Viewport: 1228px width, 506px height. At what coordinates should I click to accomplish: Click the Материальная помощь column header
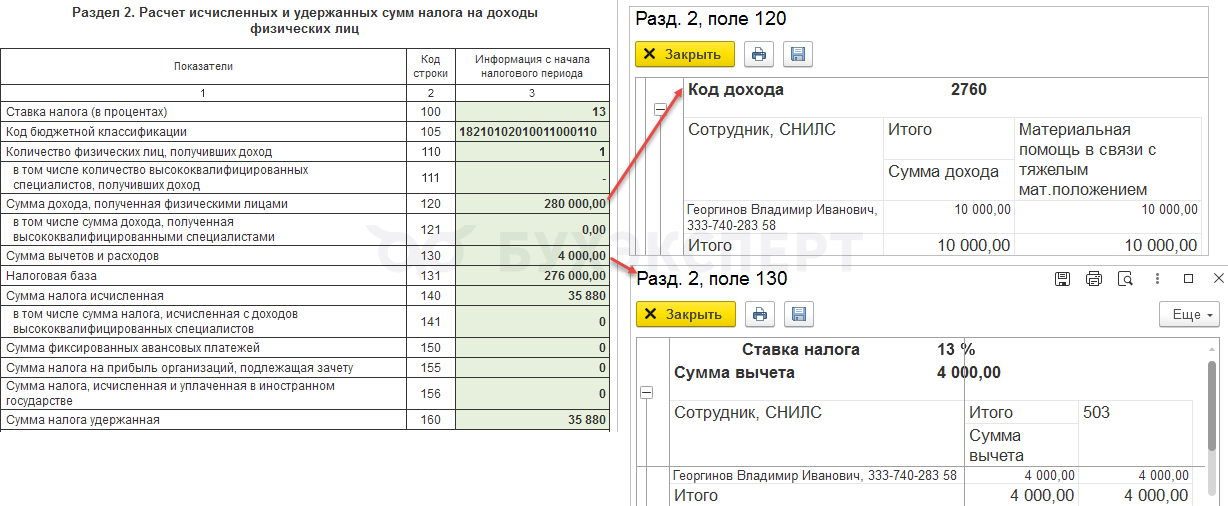pyautogui.click(x=1086, y=159)
